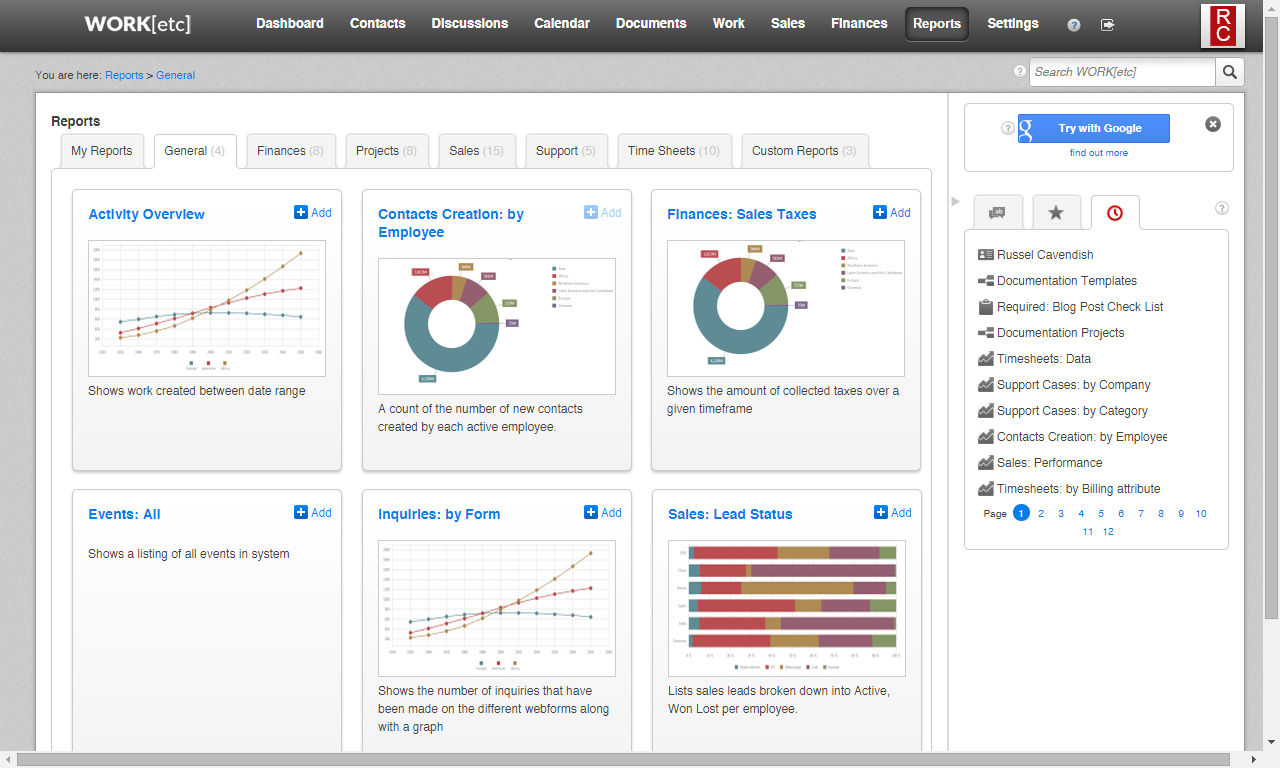
Task: Open the Inquiries: by Form chart thumbnail
Action: 496,608
